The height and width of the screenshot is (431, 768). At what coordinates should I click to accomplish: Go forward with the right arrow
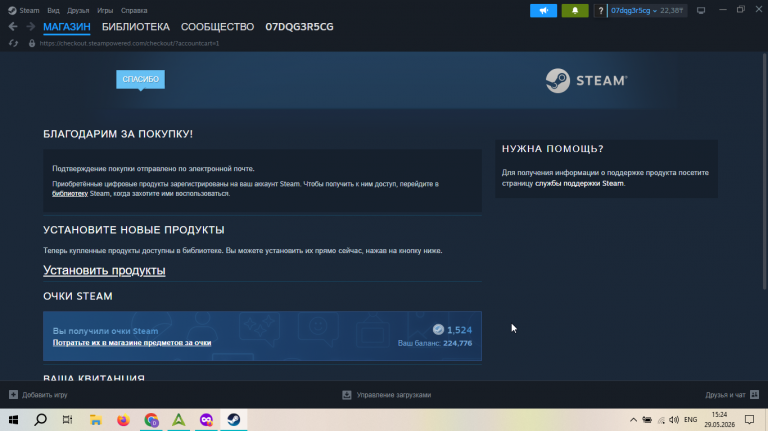30,27
